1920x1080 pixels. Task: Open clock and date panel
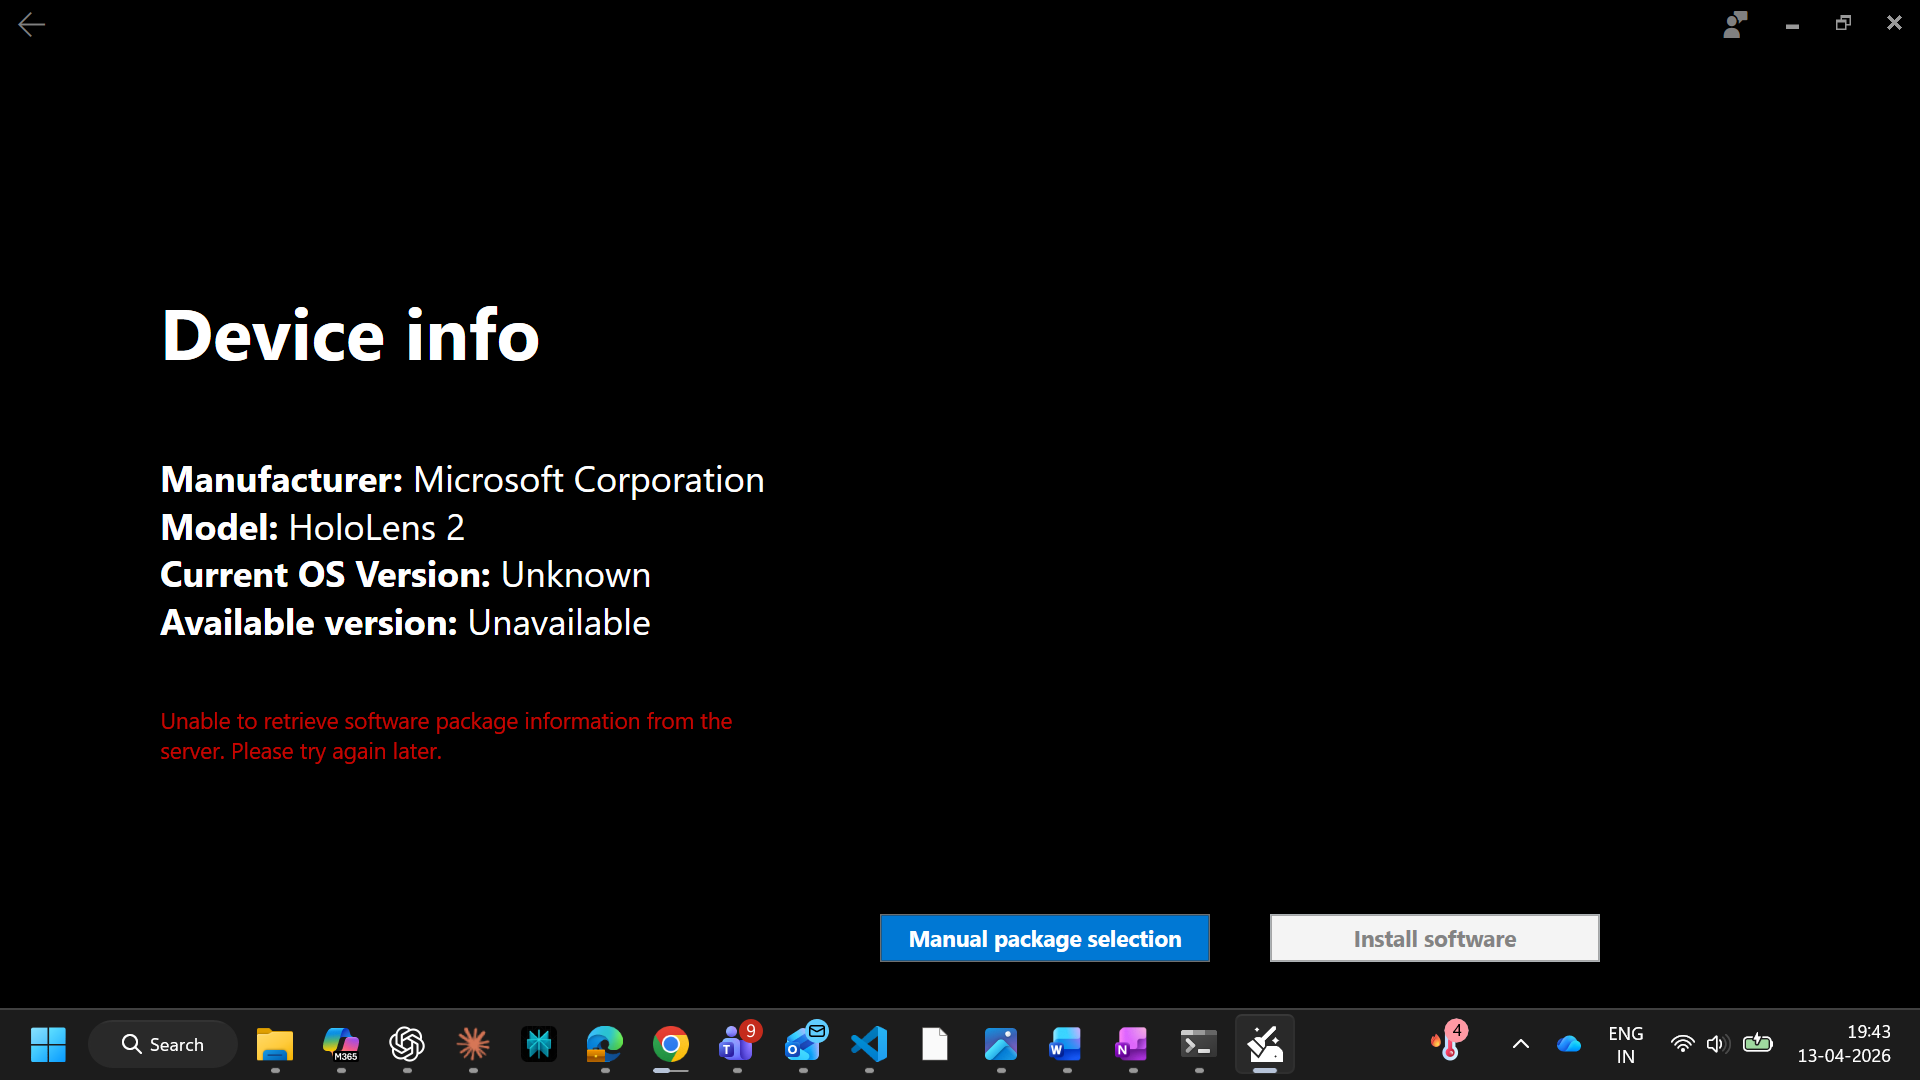click(x=1843, y=1044)
